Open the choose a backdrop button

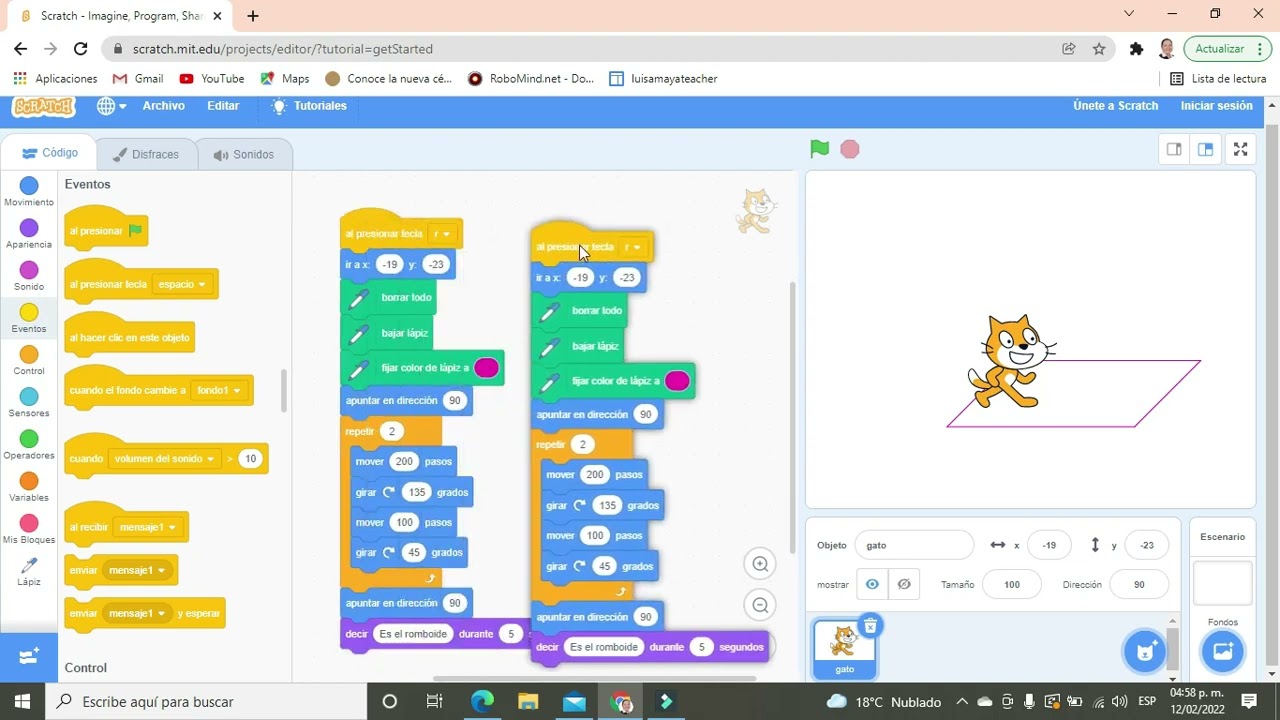1222,652
